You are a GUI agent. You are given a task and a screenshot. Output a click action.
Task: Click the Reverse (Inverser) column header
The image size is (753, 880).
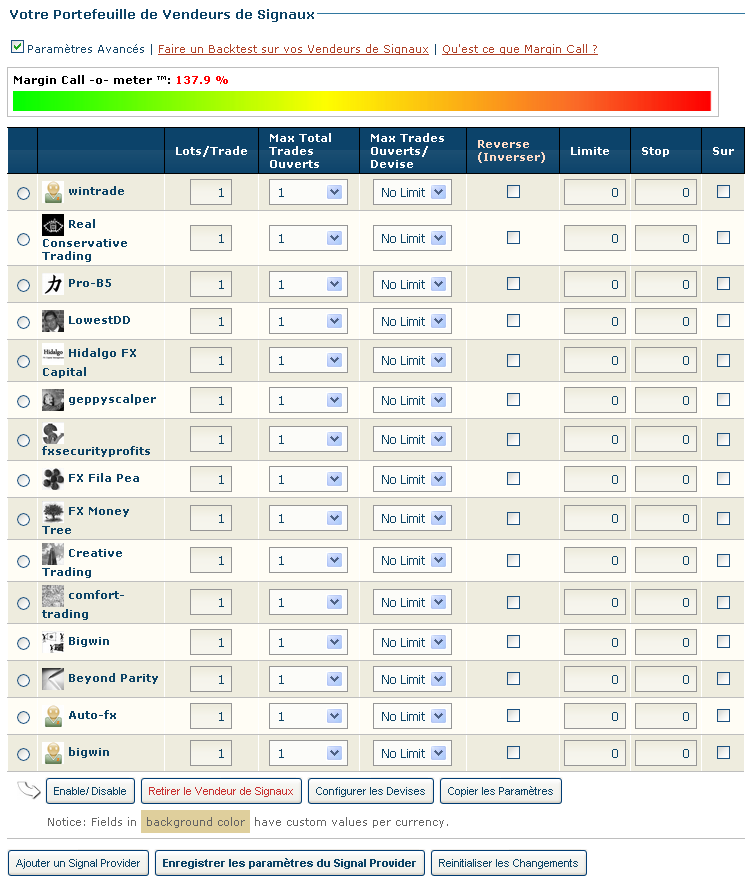(510, 151)
